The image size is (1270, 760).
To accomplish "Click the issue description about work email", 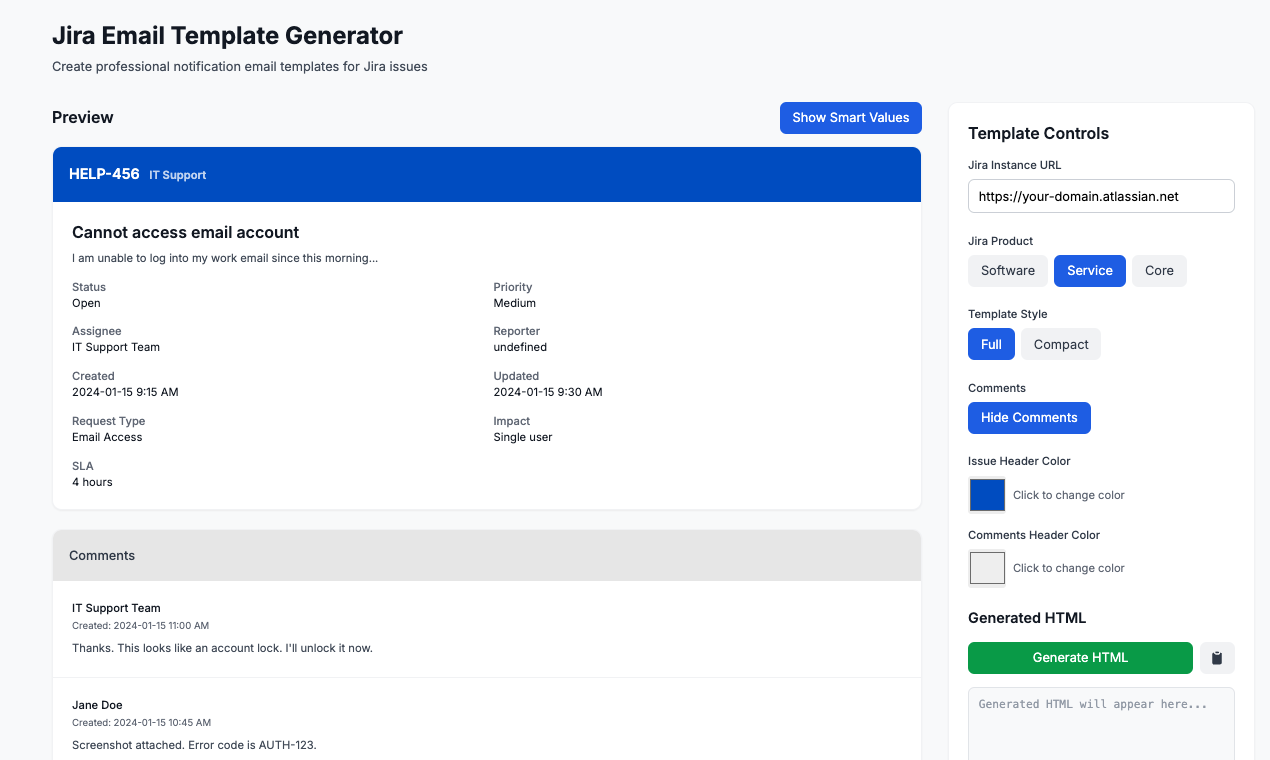I will click(x=225, y=258).
